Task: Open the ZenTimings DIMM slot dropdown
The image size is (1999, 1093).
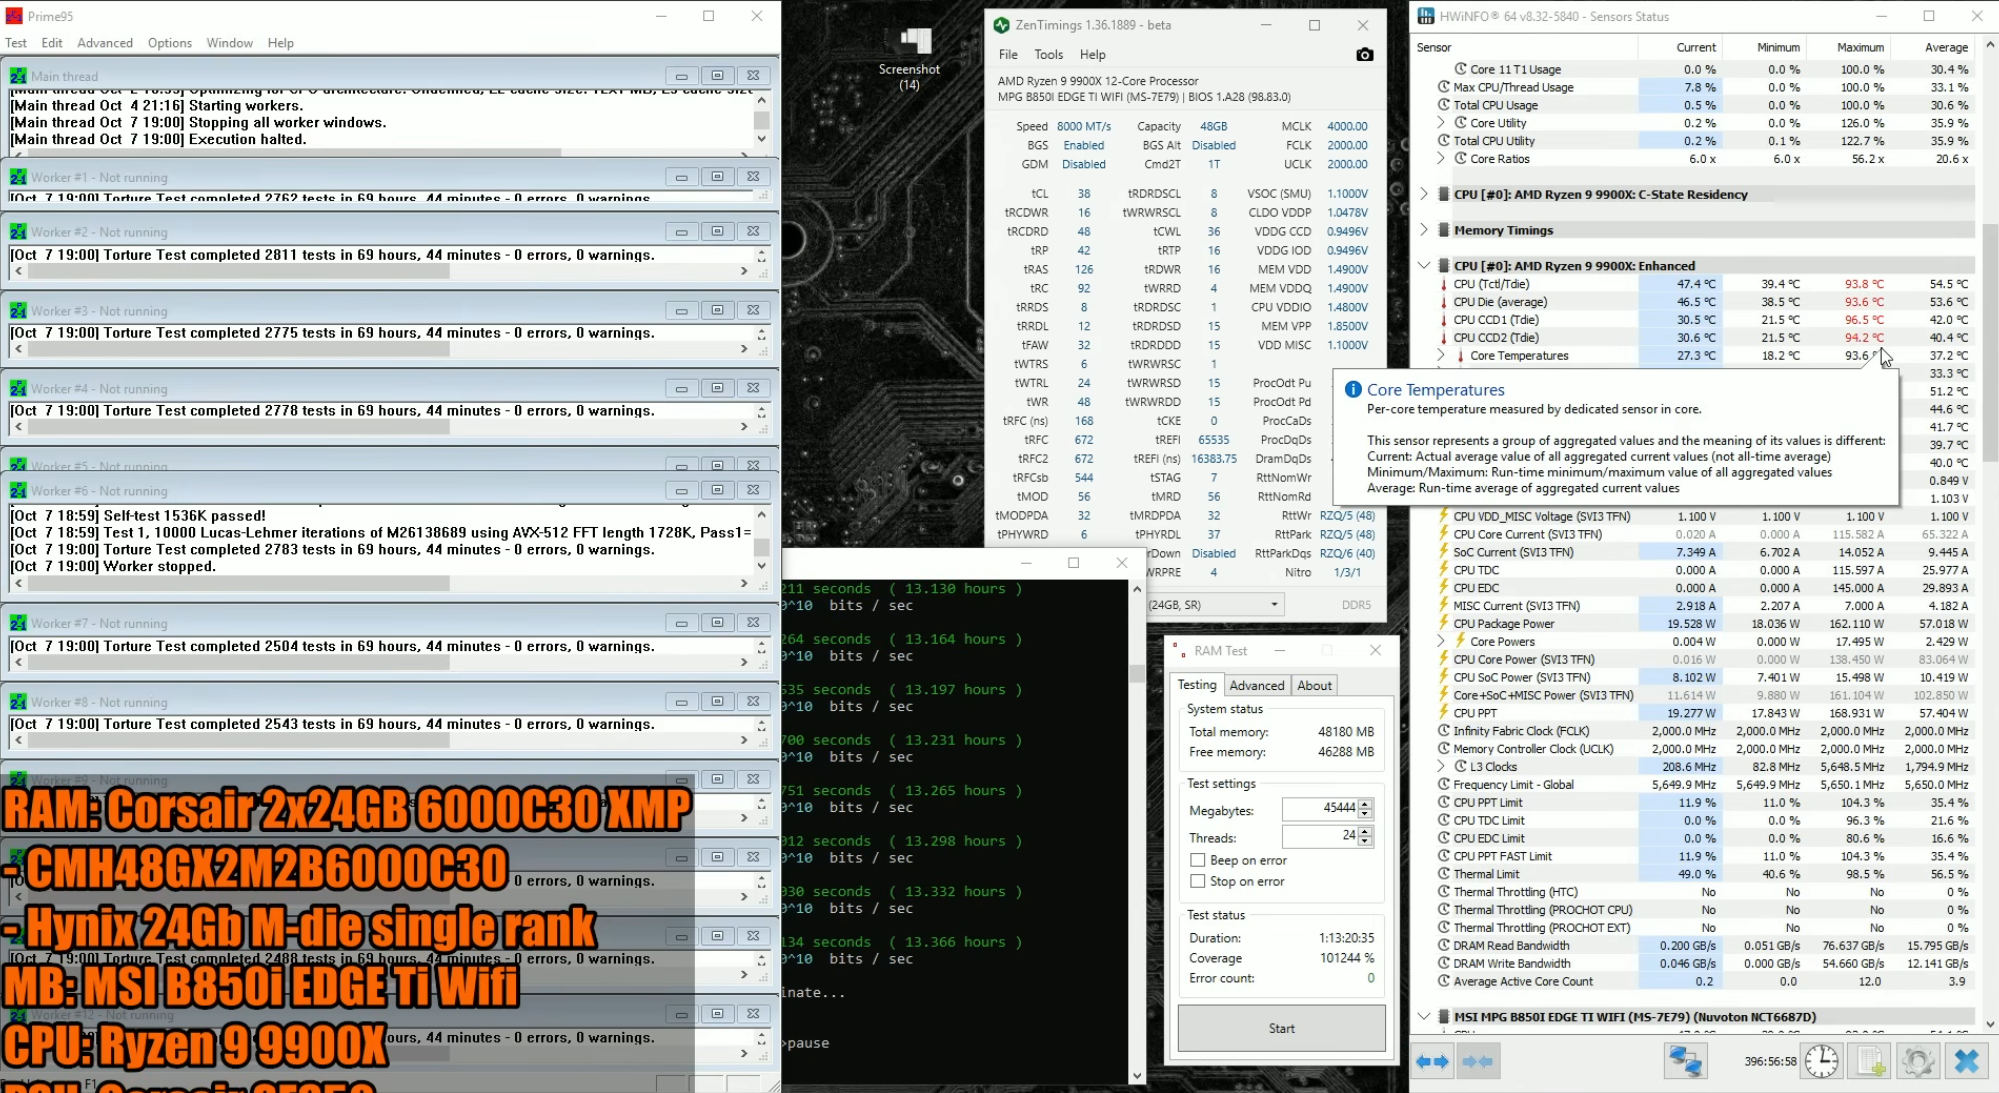Action: [1273, 604]
